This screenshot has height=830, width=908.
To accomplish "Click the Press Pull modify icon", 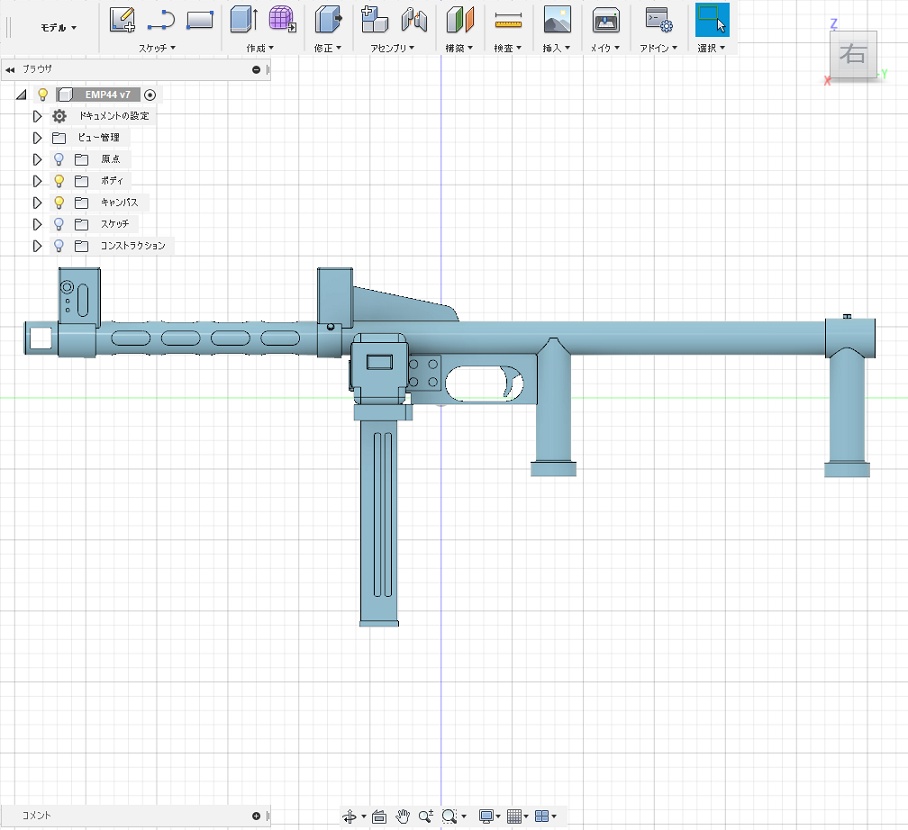I will coord(328,19).
